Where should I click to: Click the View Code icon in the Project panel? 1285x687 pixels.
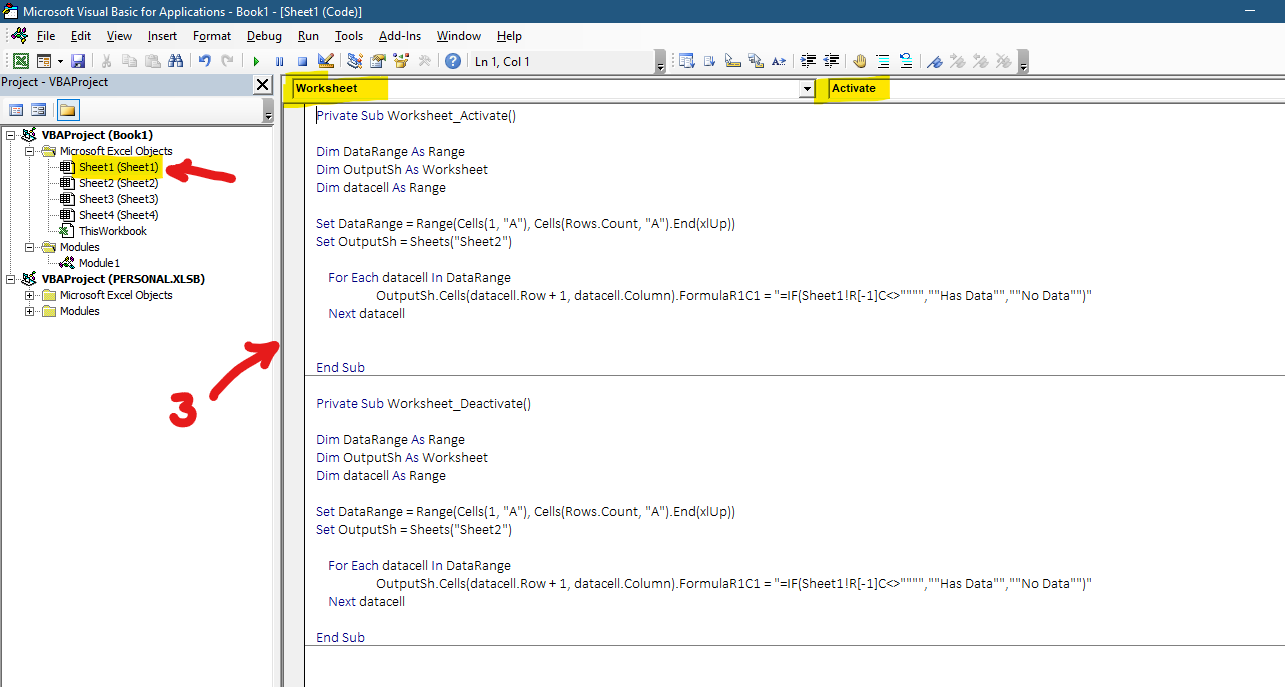click(x=16, y=110)
